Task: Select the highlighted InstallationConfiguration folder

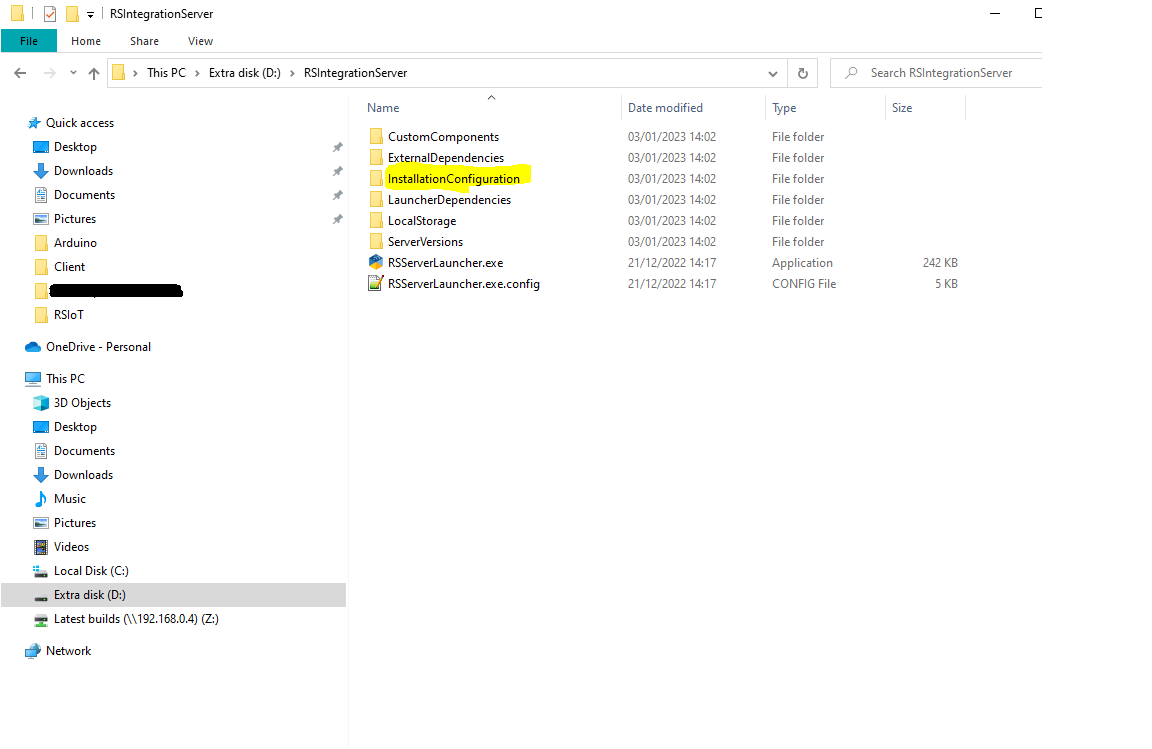Action: 453,179
